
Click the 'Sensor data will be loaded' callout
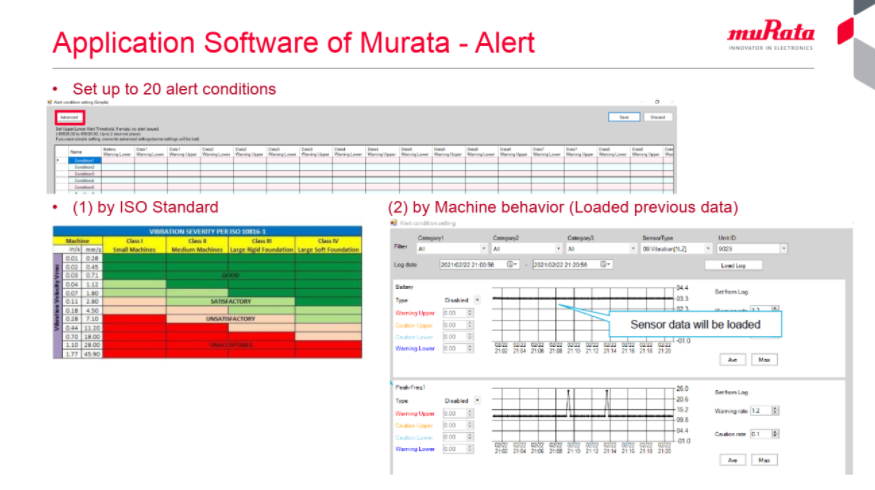(695, 325)
